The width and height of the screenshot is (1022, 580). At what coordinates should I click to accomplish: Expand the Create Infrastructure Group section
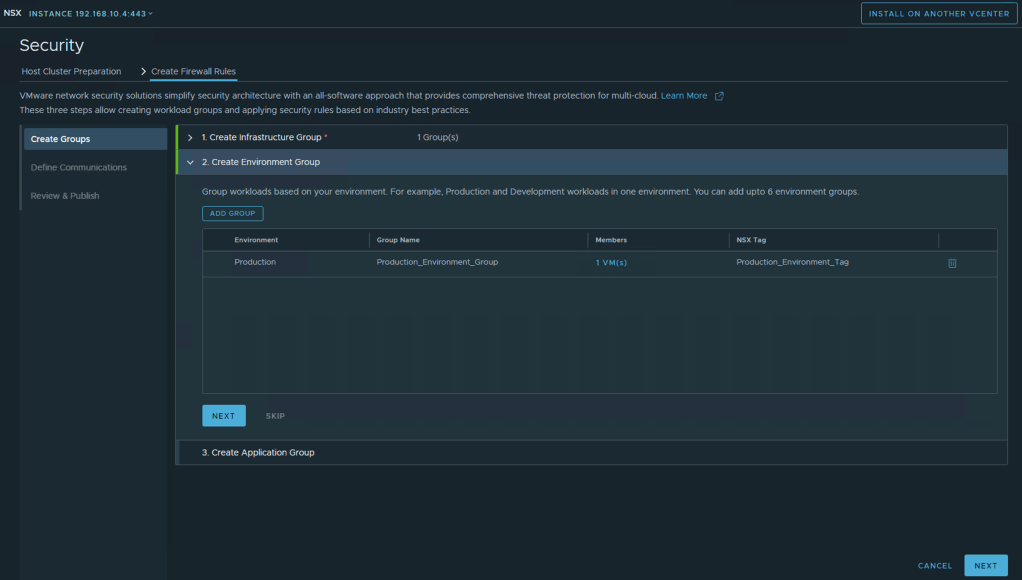tap(190, 137)
